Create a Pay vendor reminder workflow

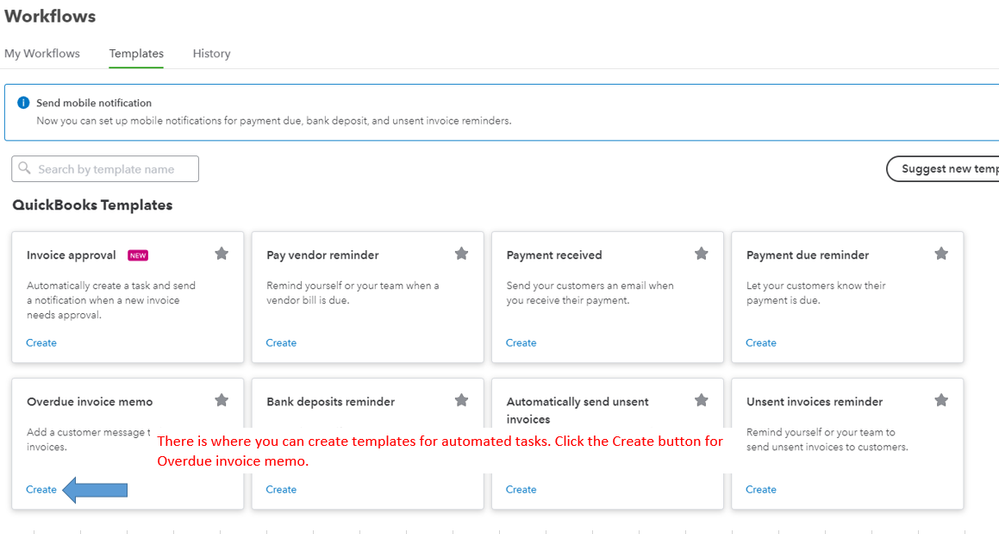coord(281,343)
